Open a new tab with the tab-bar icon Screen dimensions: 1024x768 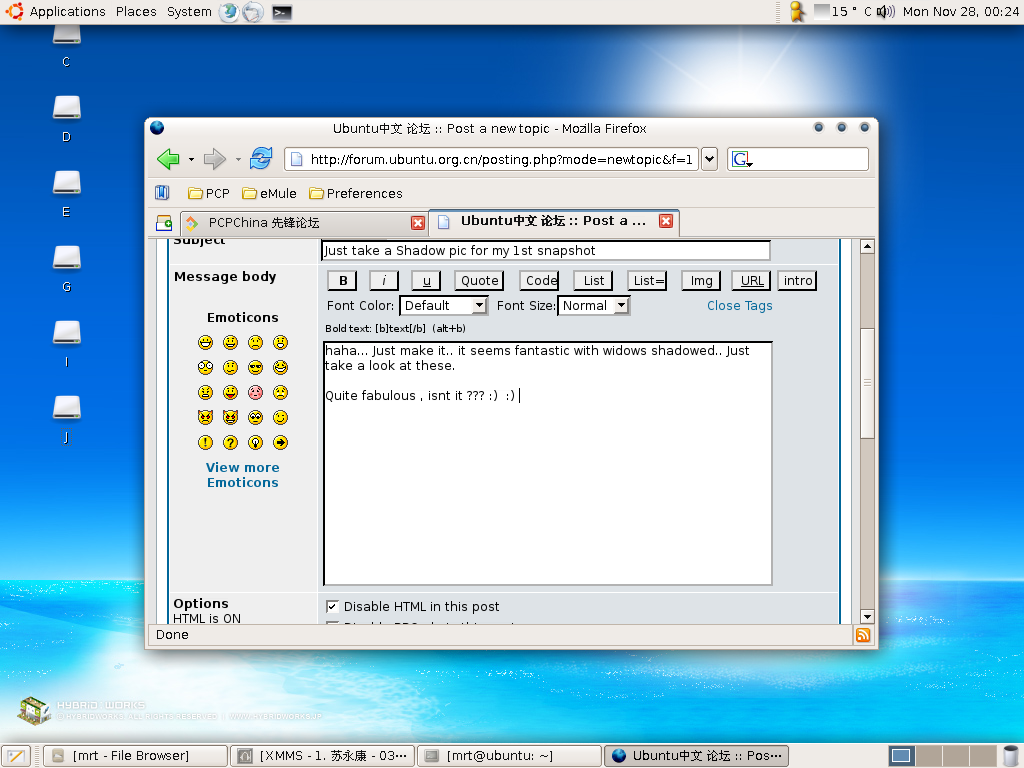pyautogui.click(x=164, y=223)
